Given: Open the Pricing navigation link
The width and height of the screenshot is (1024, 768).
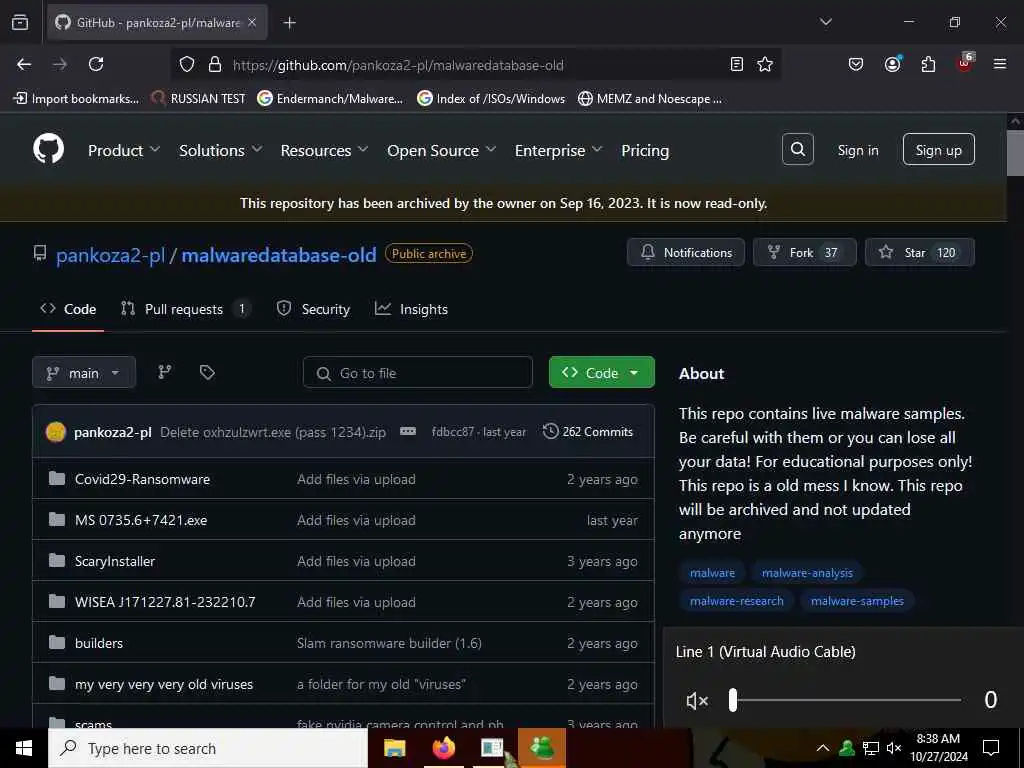Looking at the screenshot, I should (x=645, y=150).
